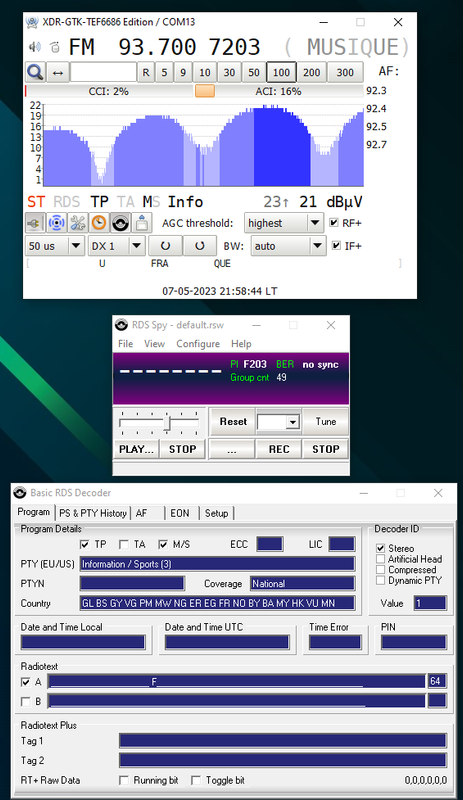The height and width of the screenshot is (800, 463).
Task: Enable the Artificial Head checkbox
Action: click(380, 559)
